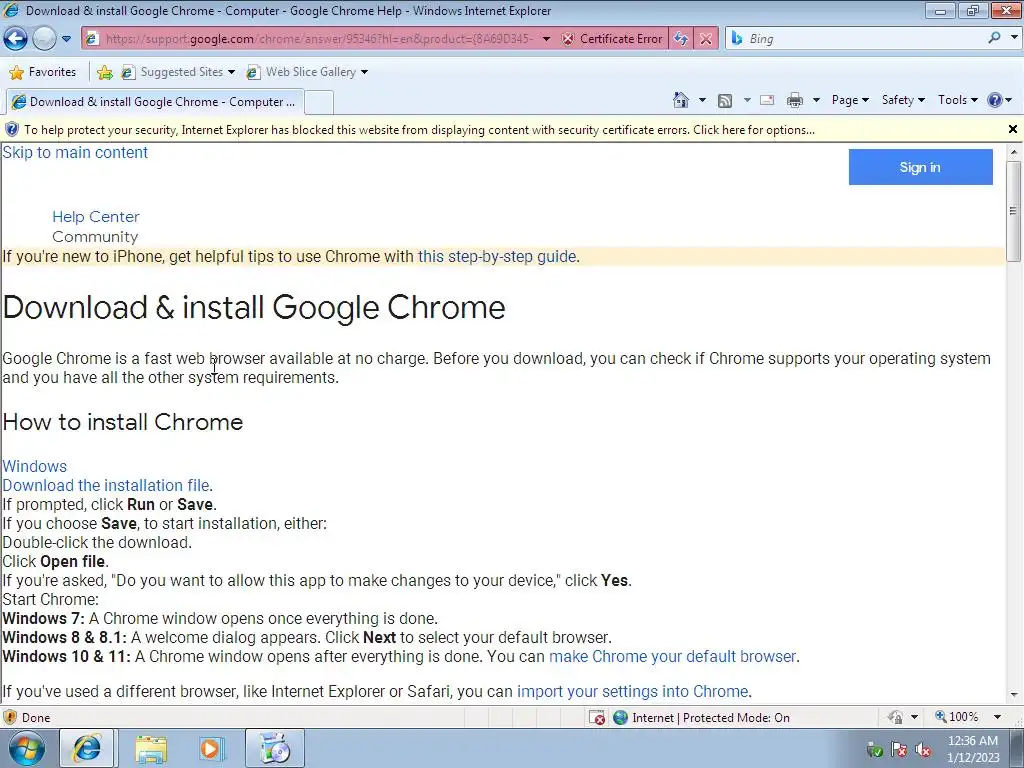
Task: Click the Action Center flag tray icon
Action: [899, 749]
